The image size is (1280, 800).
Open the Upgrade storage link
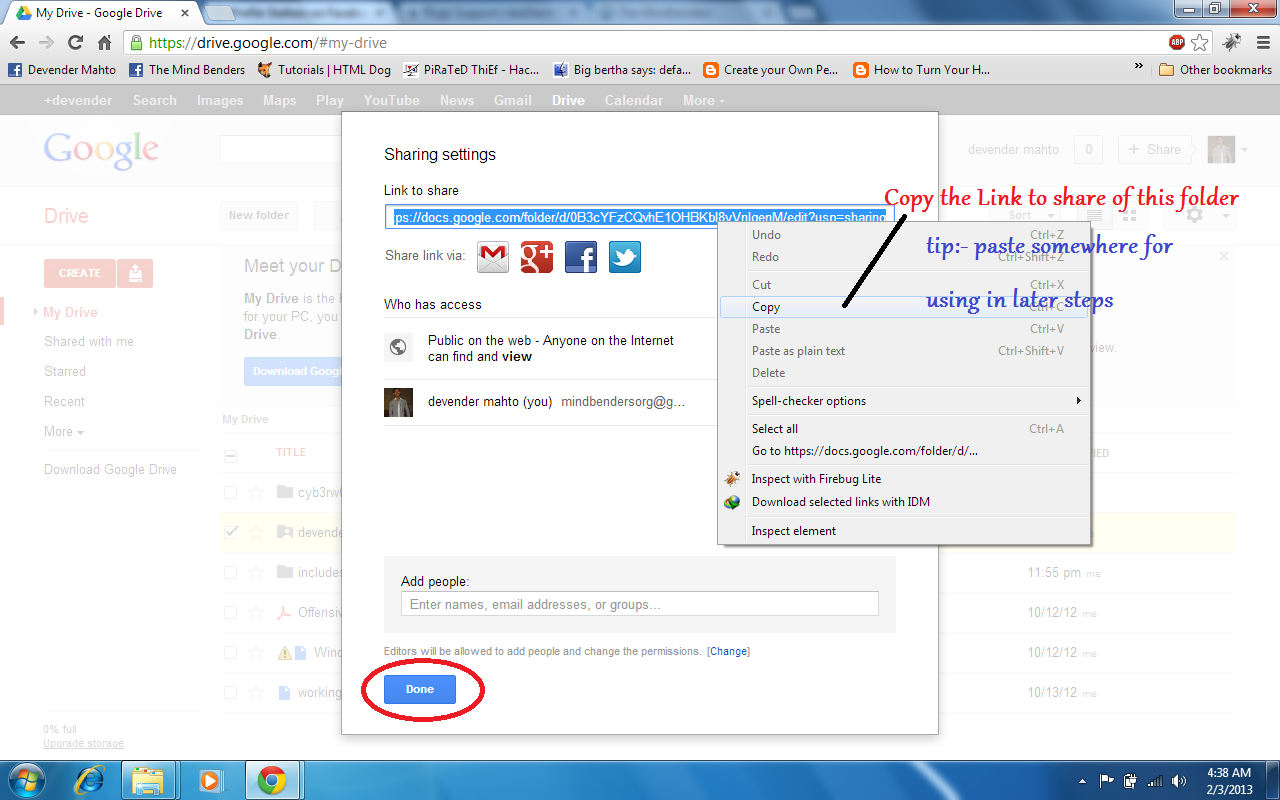coord(83,744)
